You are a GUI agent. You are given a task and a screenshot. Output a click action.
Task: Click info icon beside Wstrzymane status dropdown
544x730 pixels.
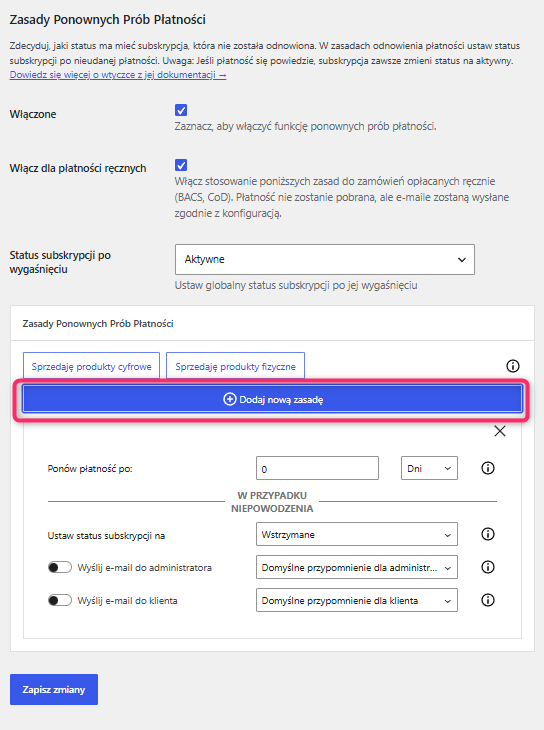(488, 534)
